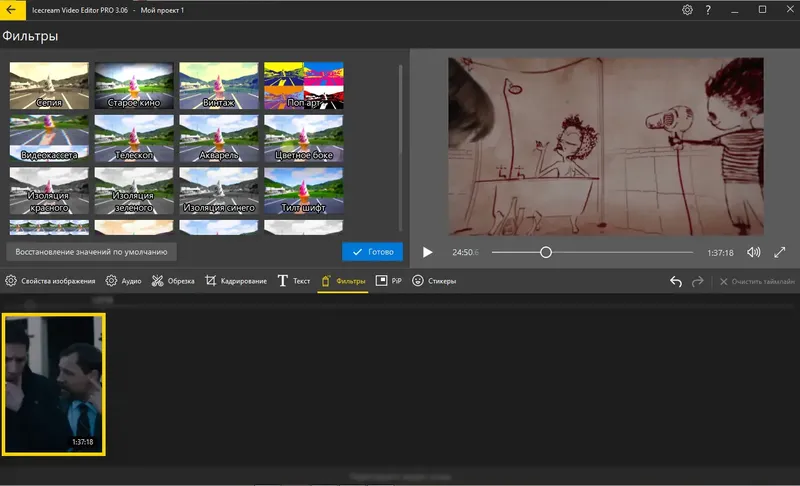This screenshot has height=486, width=800.
Task: Open help question mark icon
Action: tap(708, 10)
